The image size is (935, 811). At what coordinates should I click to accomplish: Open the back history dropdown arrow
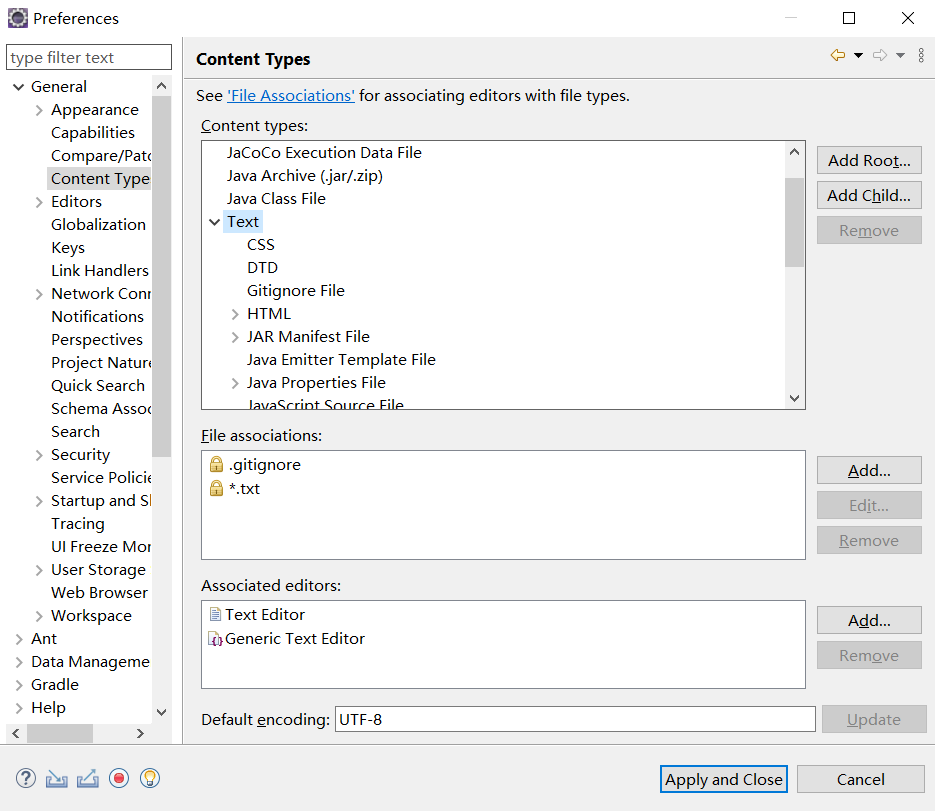[858, 56]
